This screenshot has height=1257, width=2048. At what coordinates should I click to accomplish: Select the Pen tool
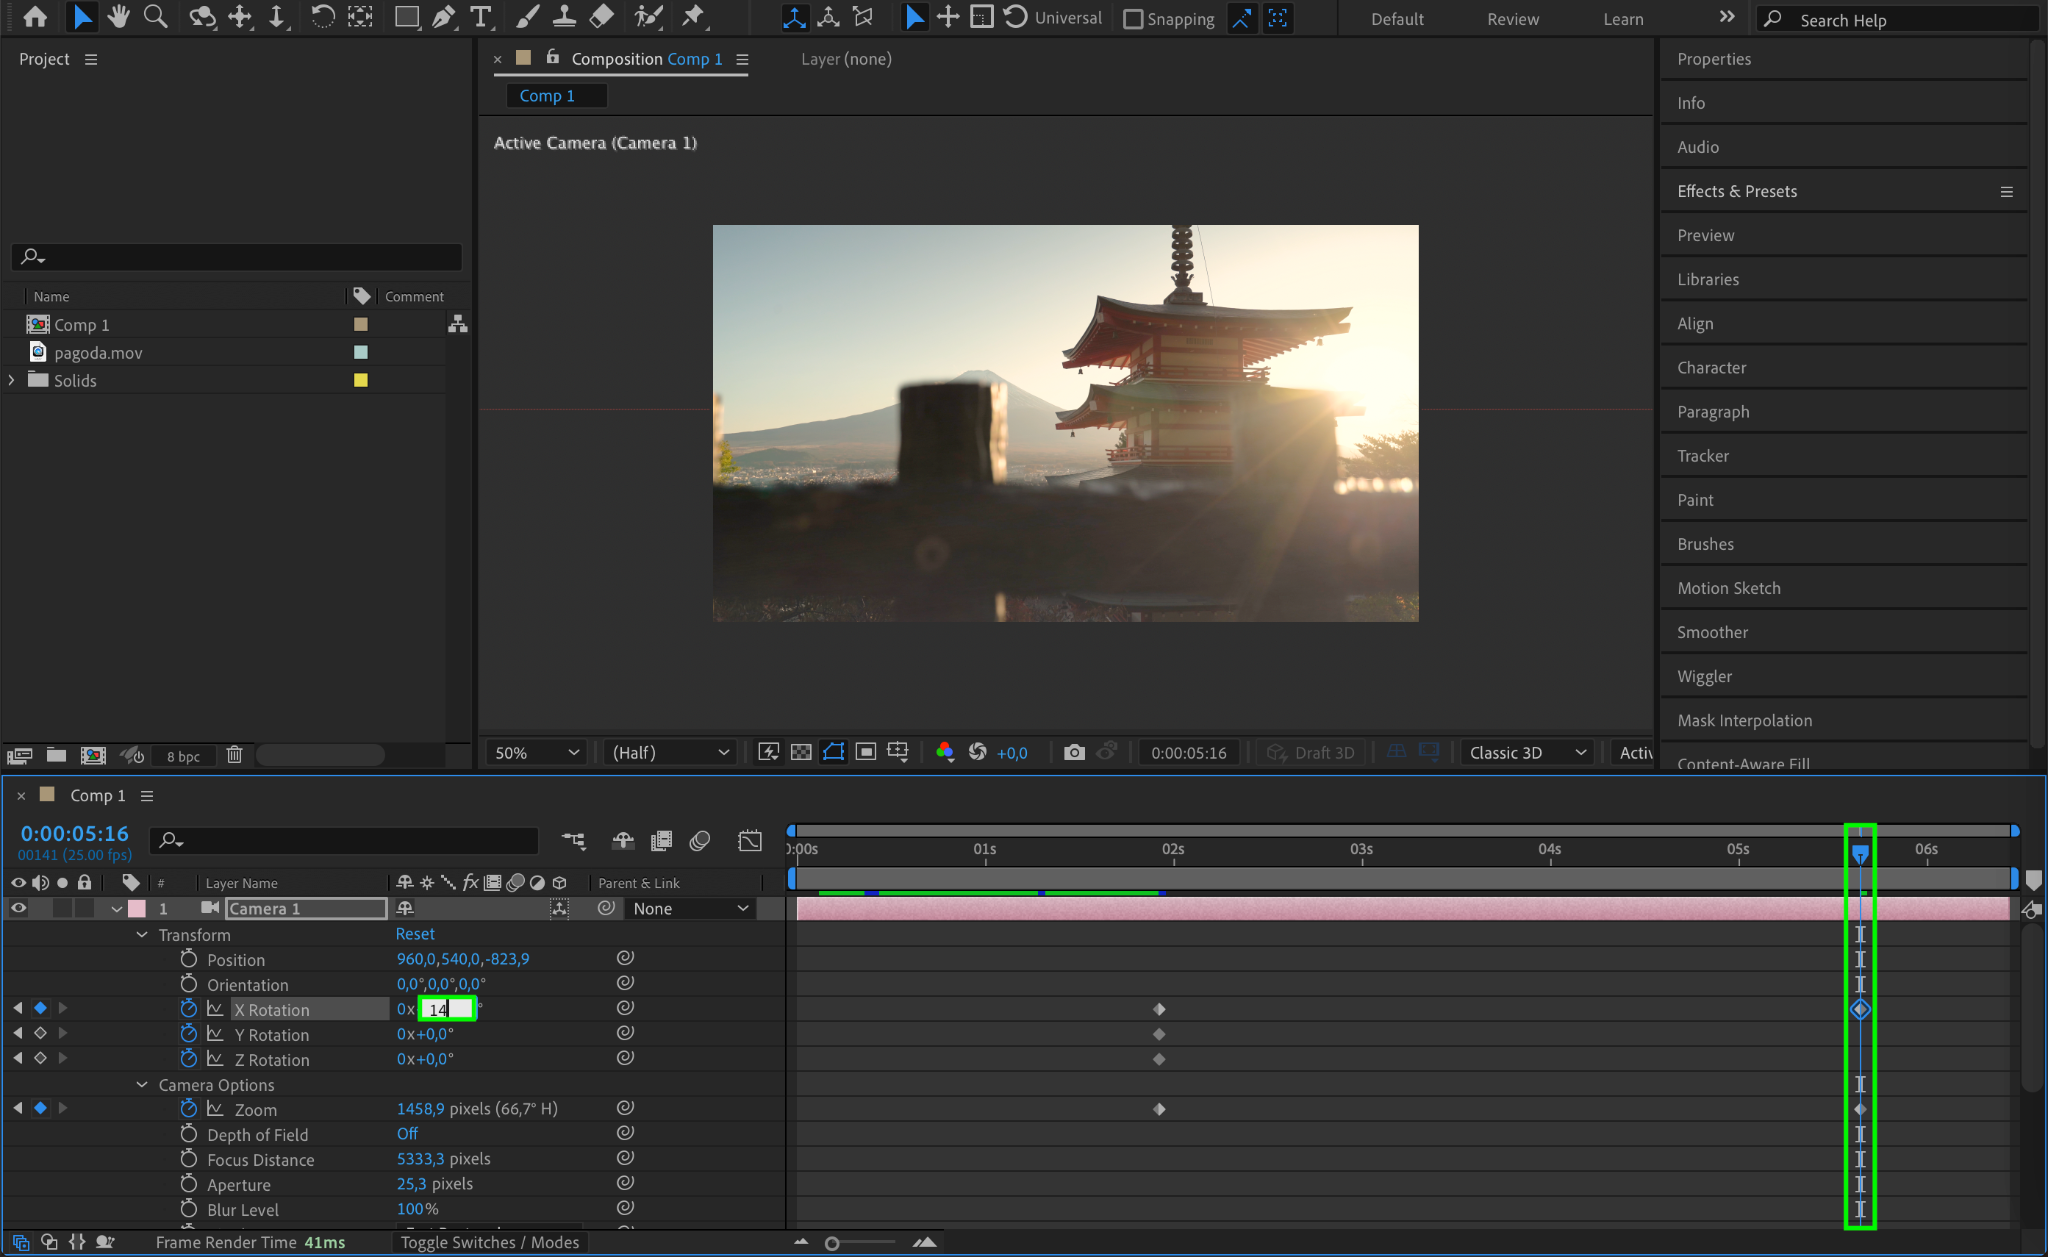pos(443,16)
